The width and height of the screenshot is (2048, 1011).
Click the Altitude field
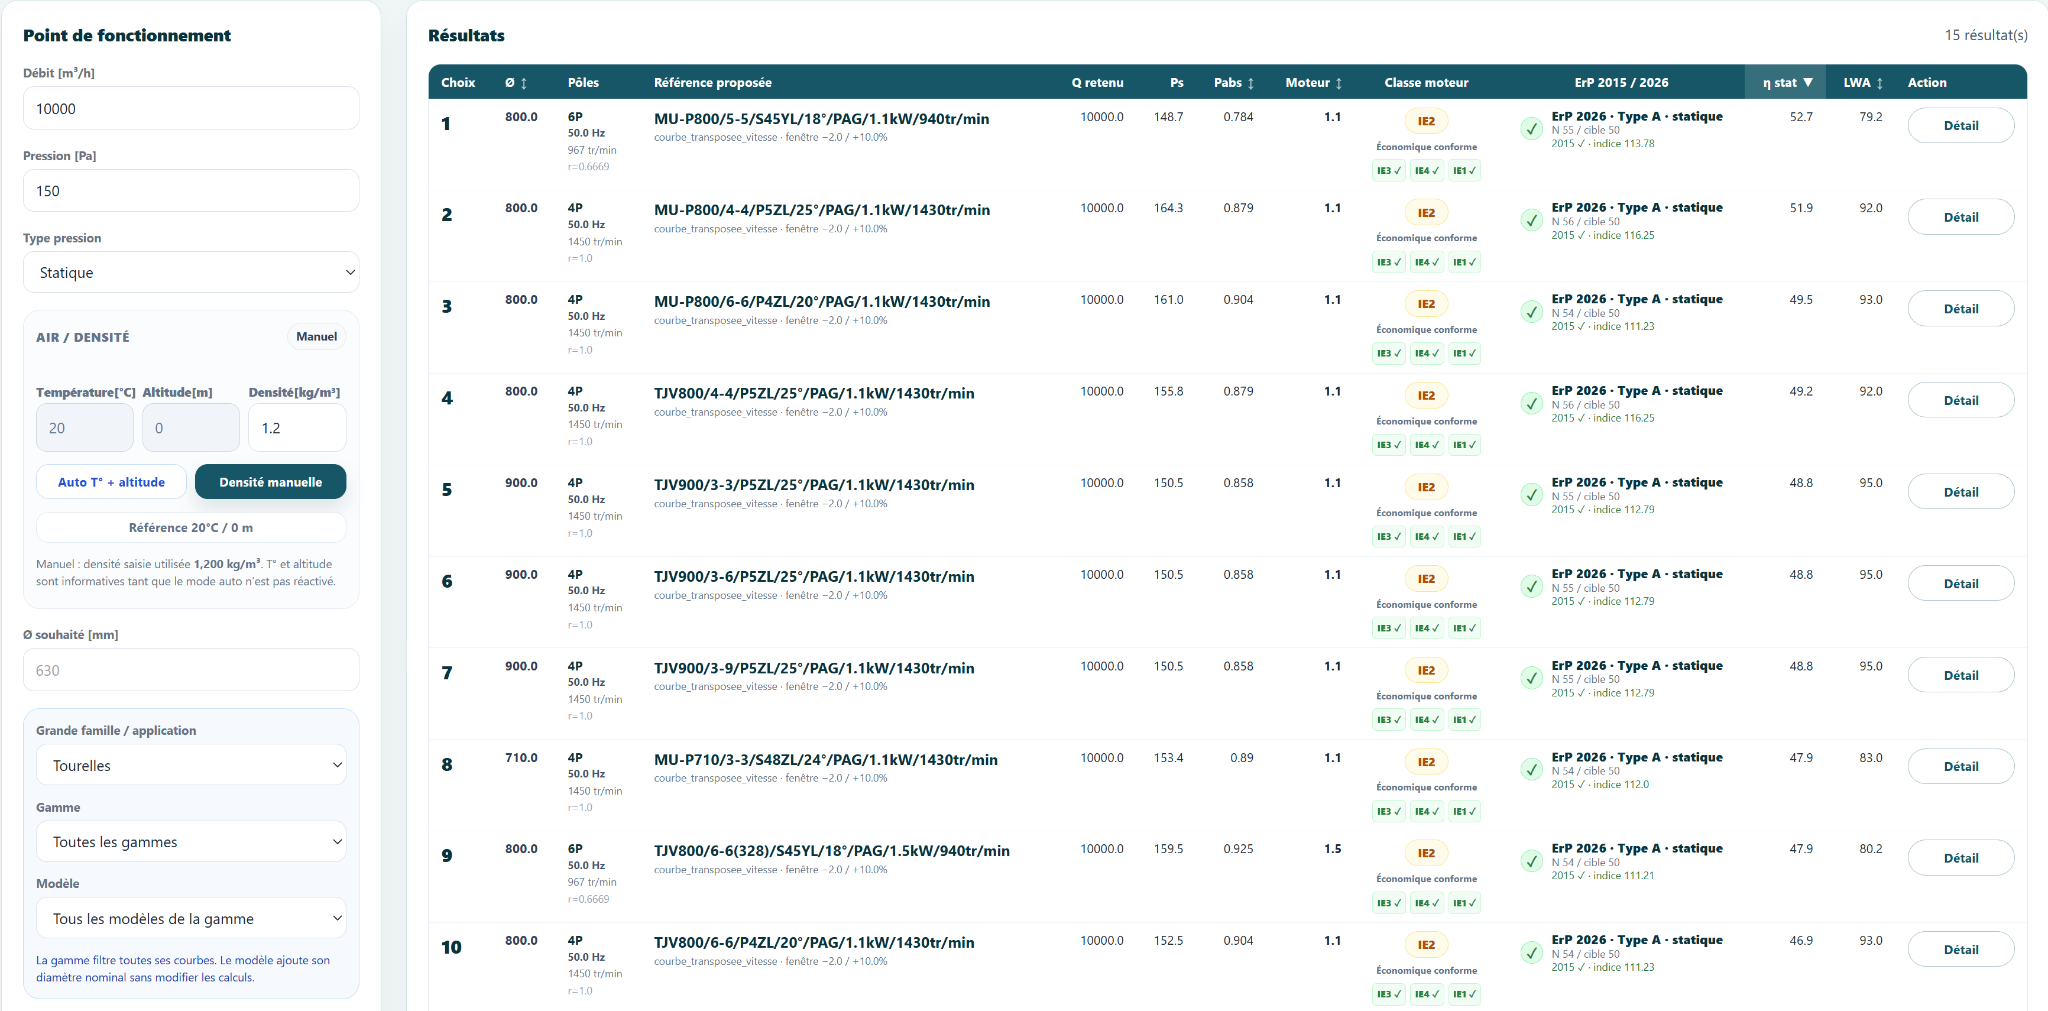(190, 428)
